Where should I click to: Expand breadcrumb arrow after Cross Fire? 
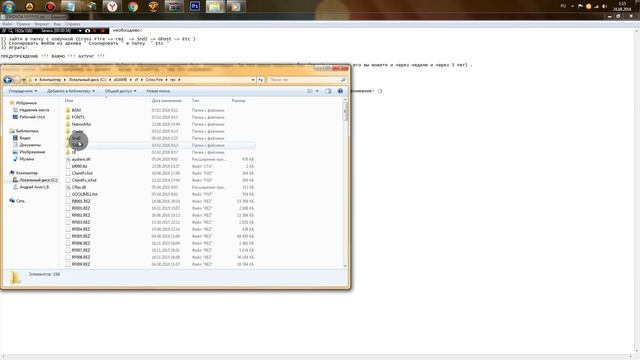pyautogui.click(x=166, y=80)
